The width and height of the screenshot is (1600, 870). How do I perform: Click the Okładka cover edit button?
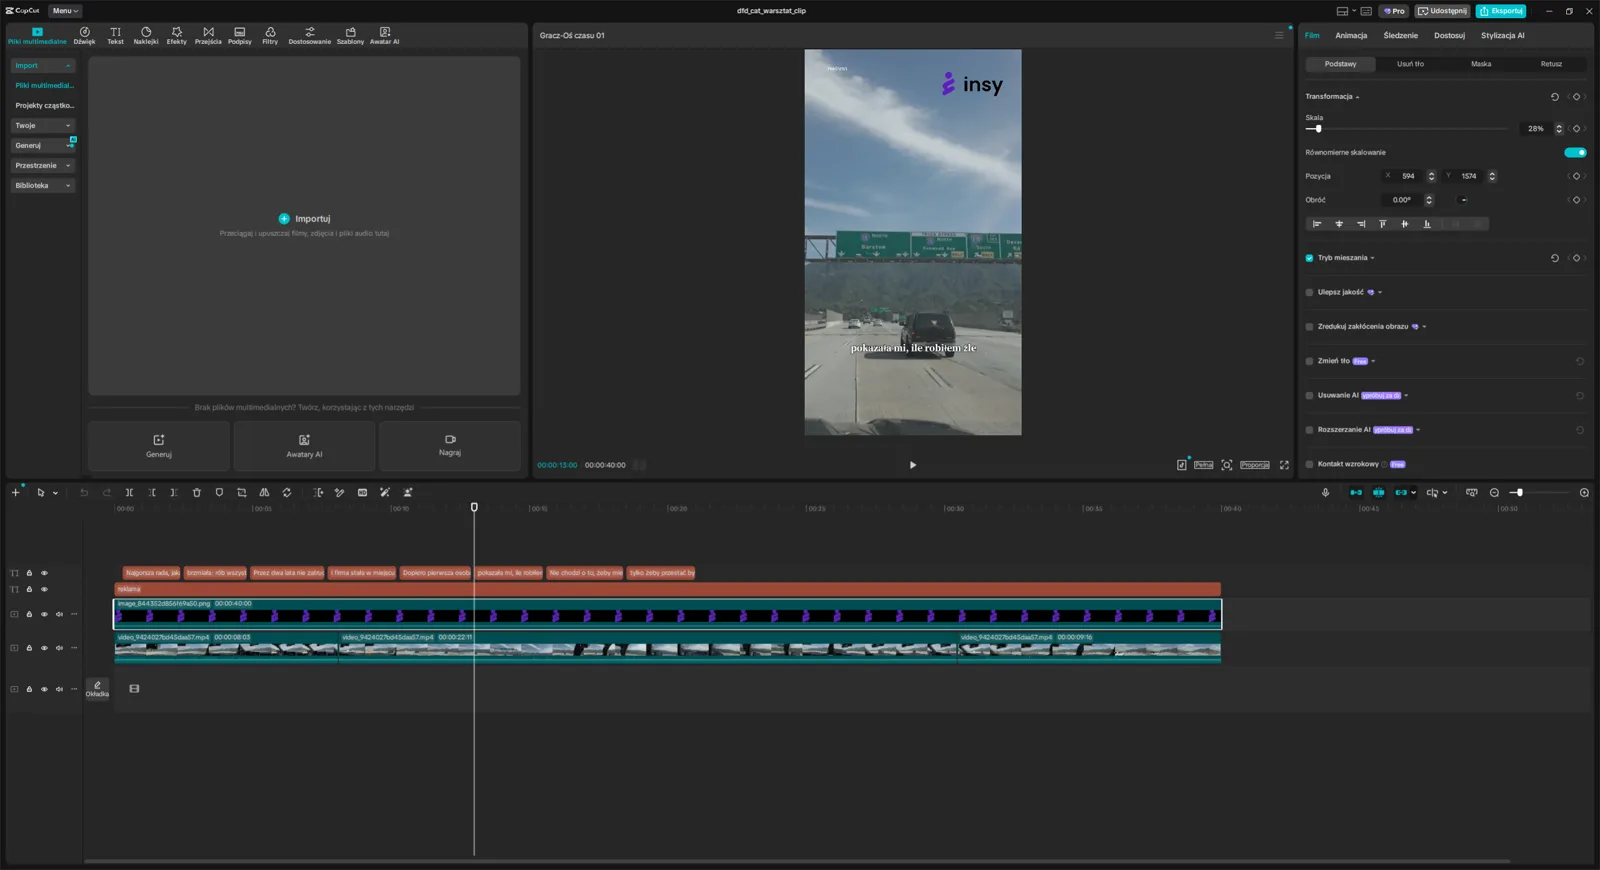coord(97,689)
